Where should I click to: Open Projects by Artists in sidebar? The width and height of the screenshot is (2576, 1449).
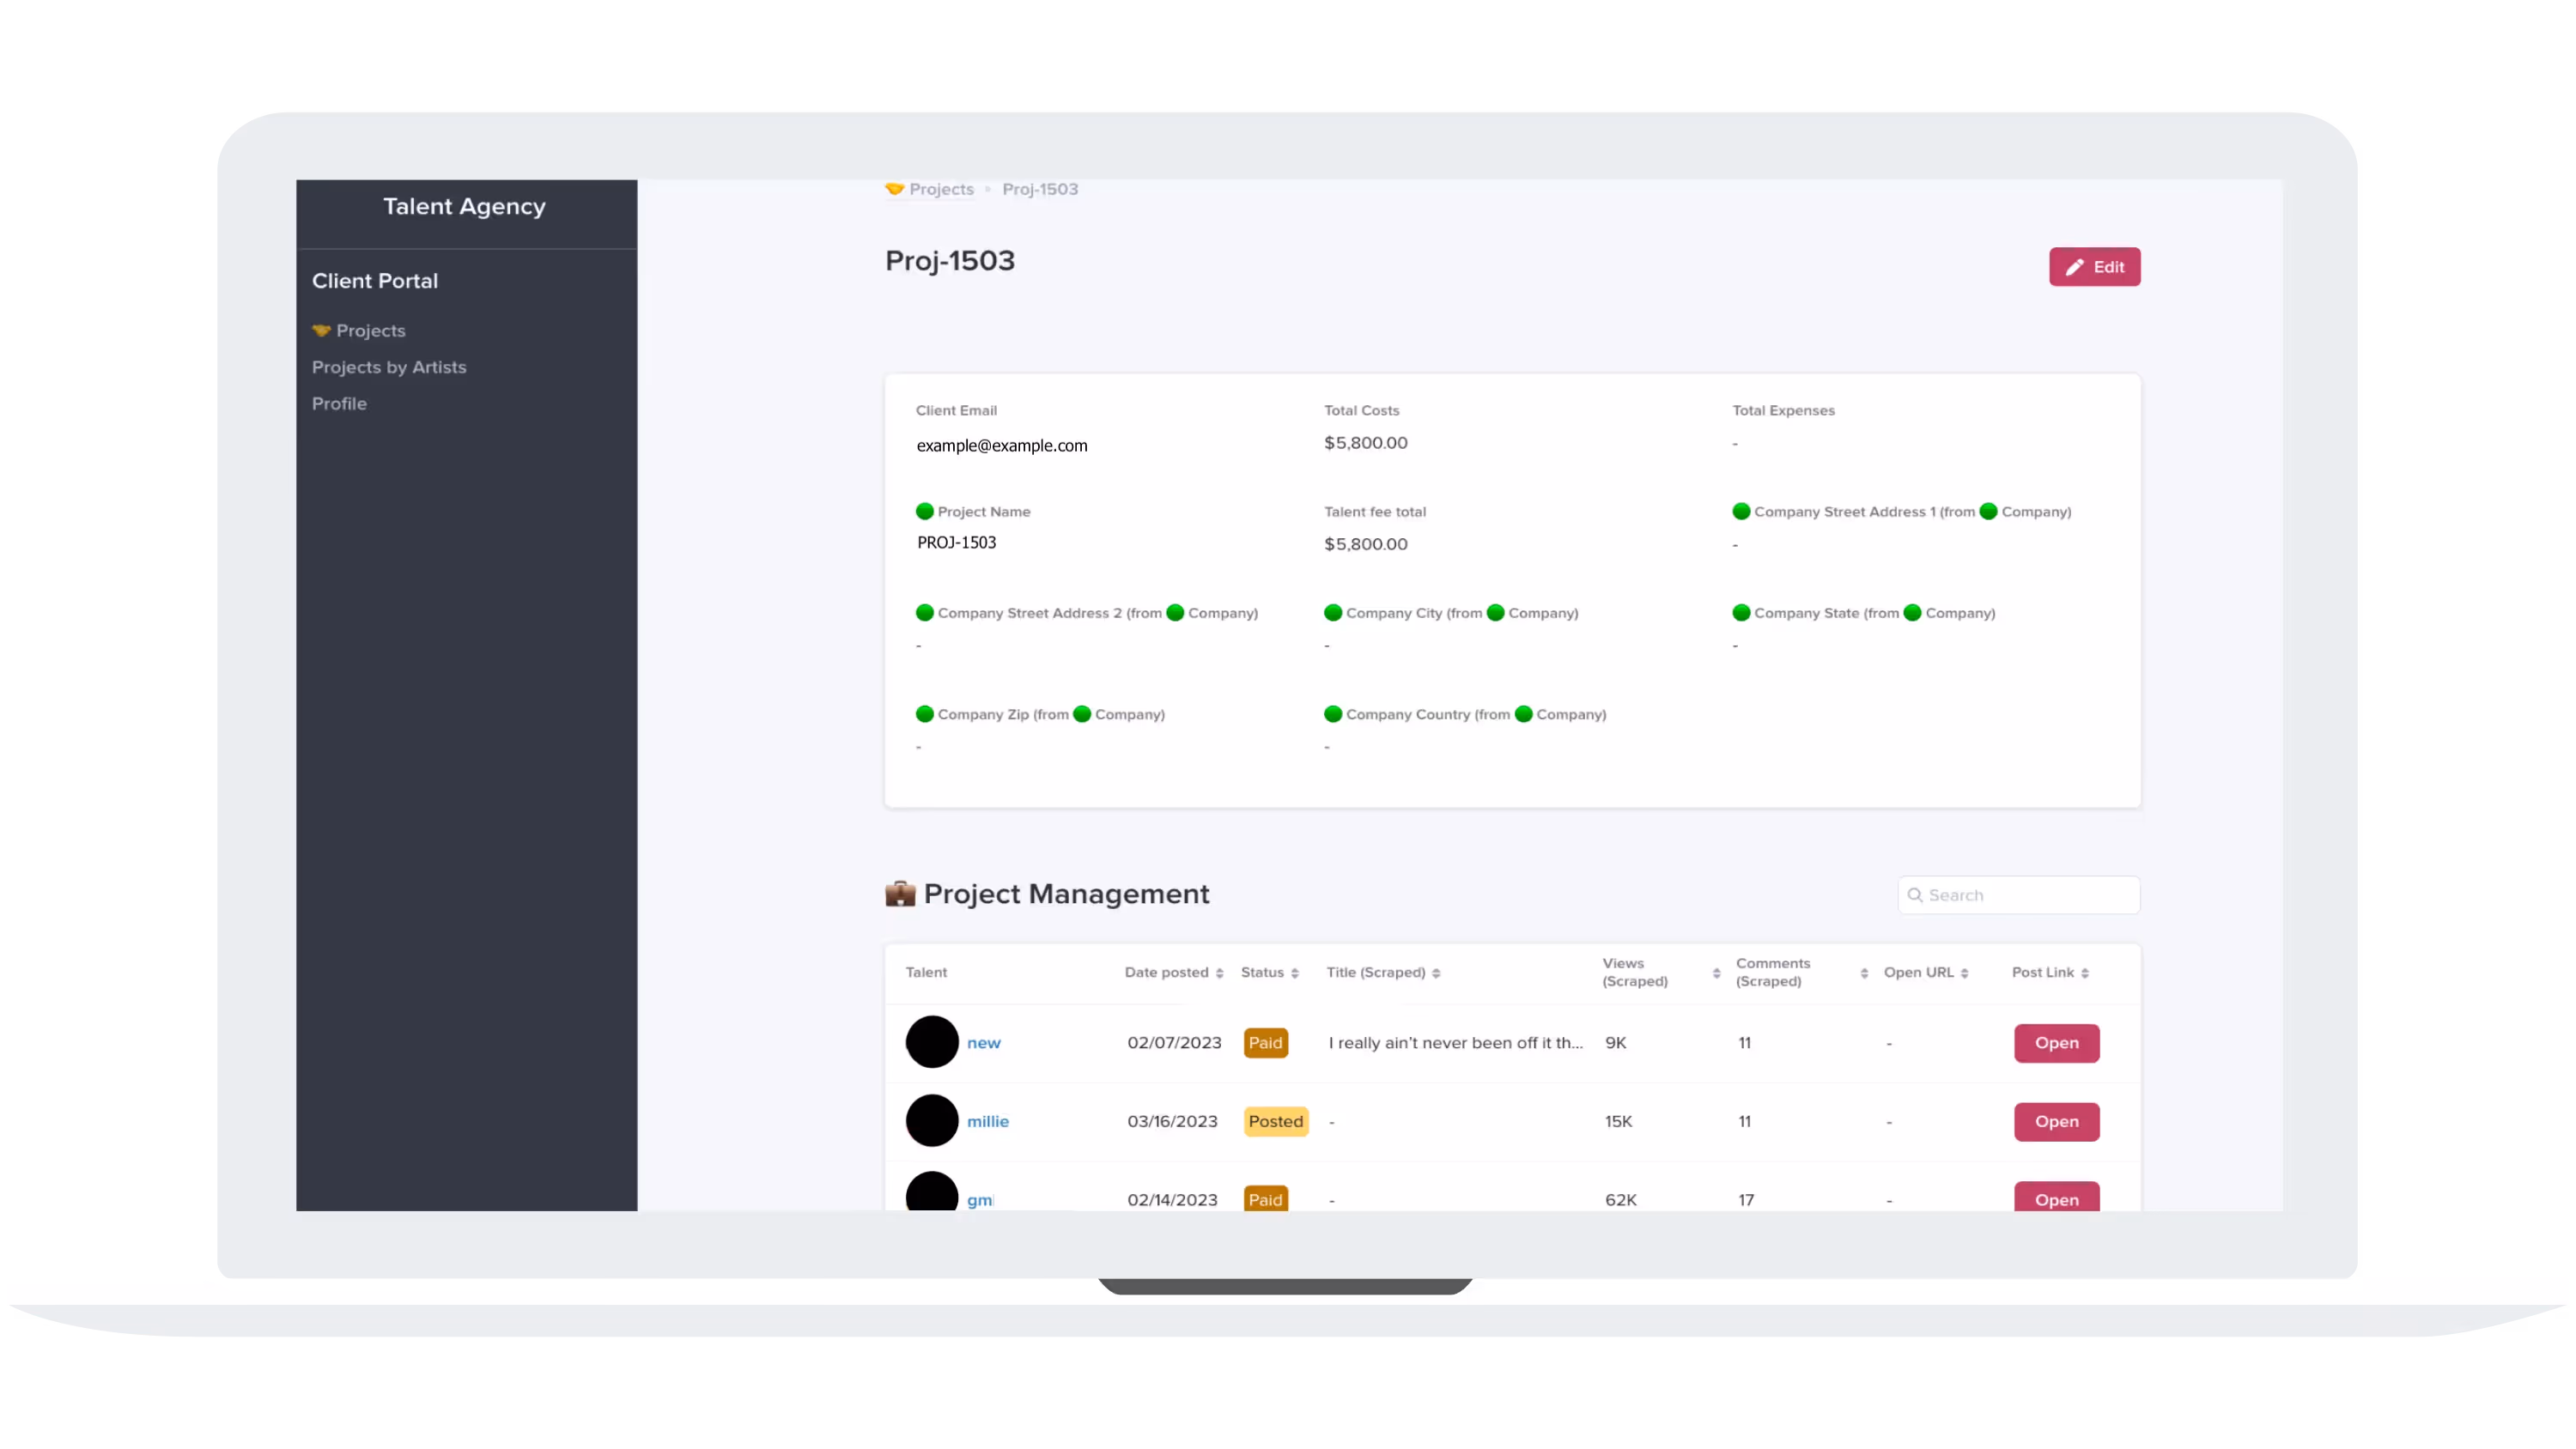pyautogui.click(x=389, y=367)
